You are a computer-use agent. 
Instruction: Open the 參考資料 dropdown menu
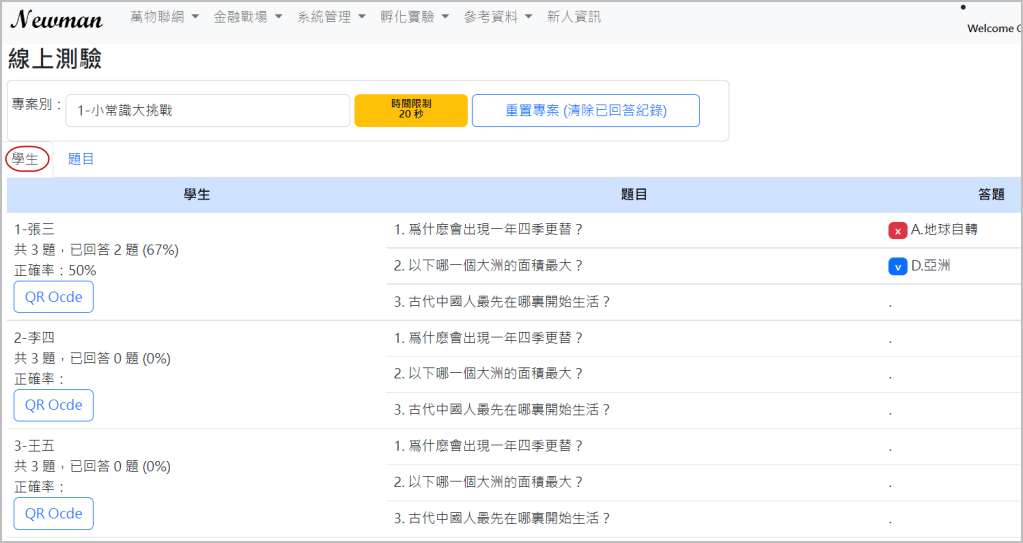[498, 17]
